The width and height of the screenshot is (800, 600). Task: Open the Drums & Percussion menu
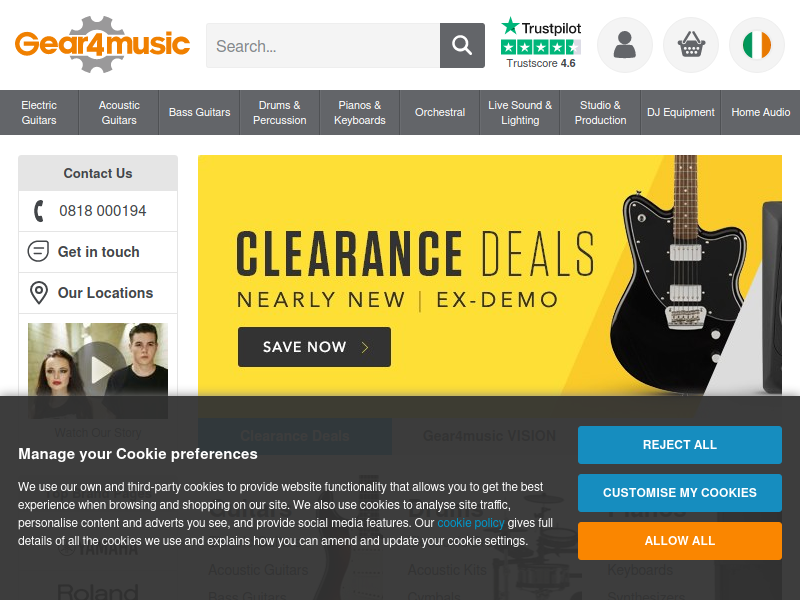[x=280, y=112]
